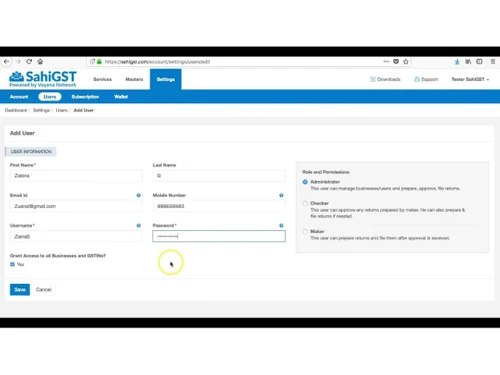Click the Cancel button

coord(44,290)
